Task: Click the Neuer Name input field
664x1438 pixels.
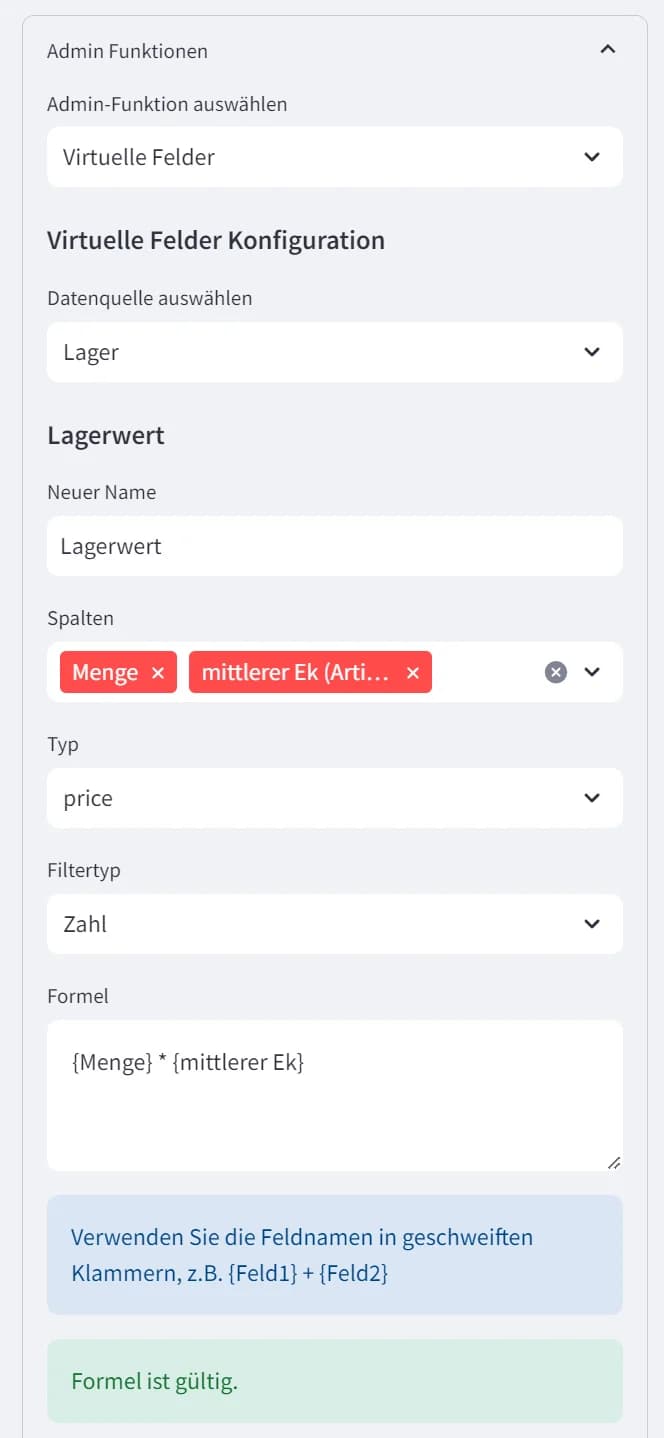Action: pyautogui.click(x=334, y=546)
